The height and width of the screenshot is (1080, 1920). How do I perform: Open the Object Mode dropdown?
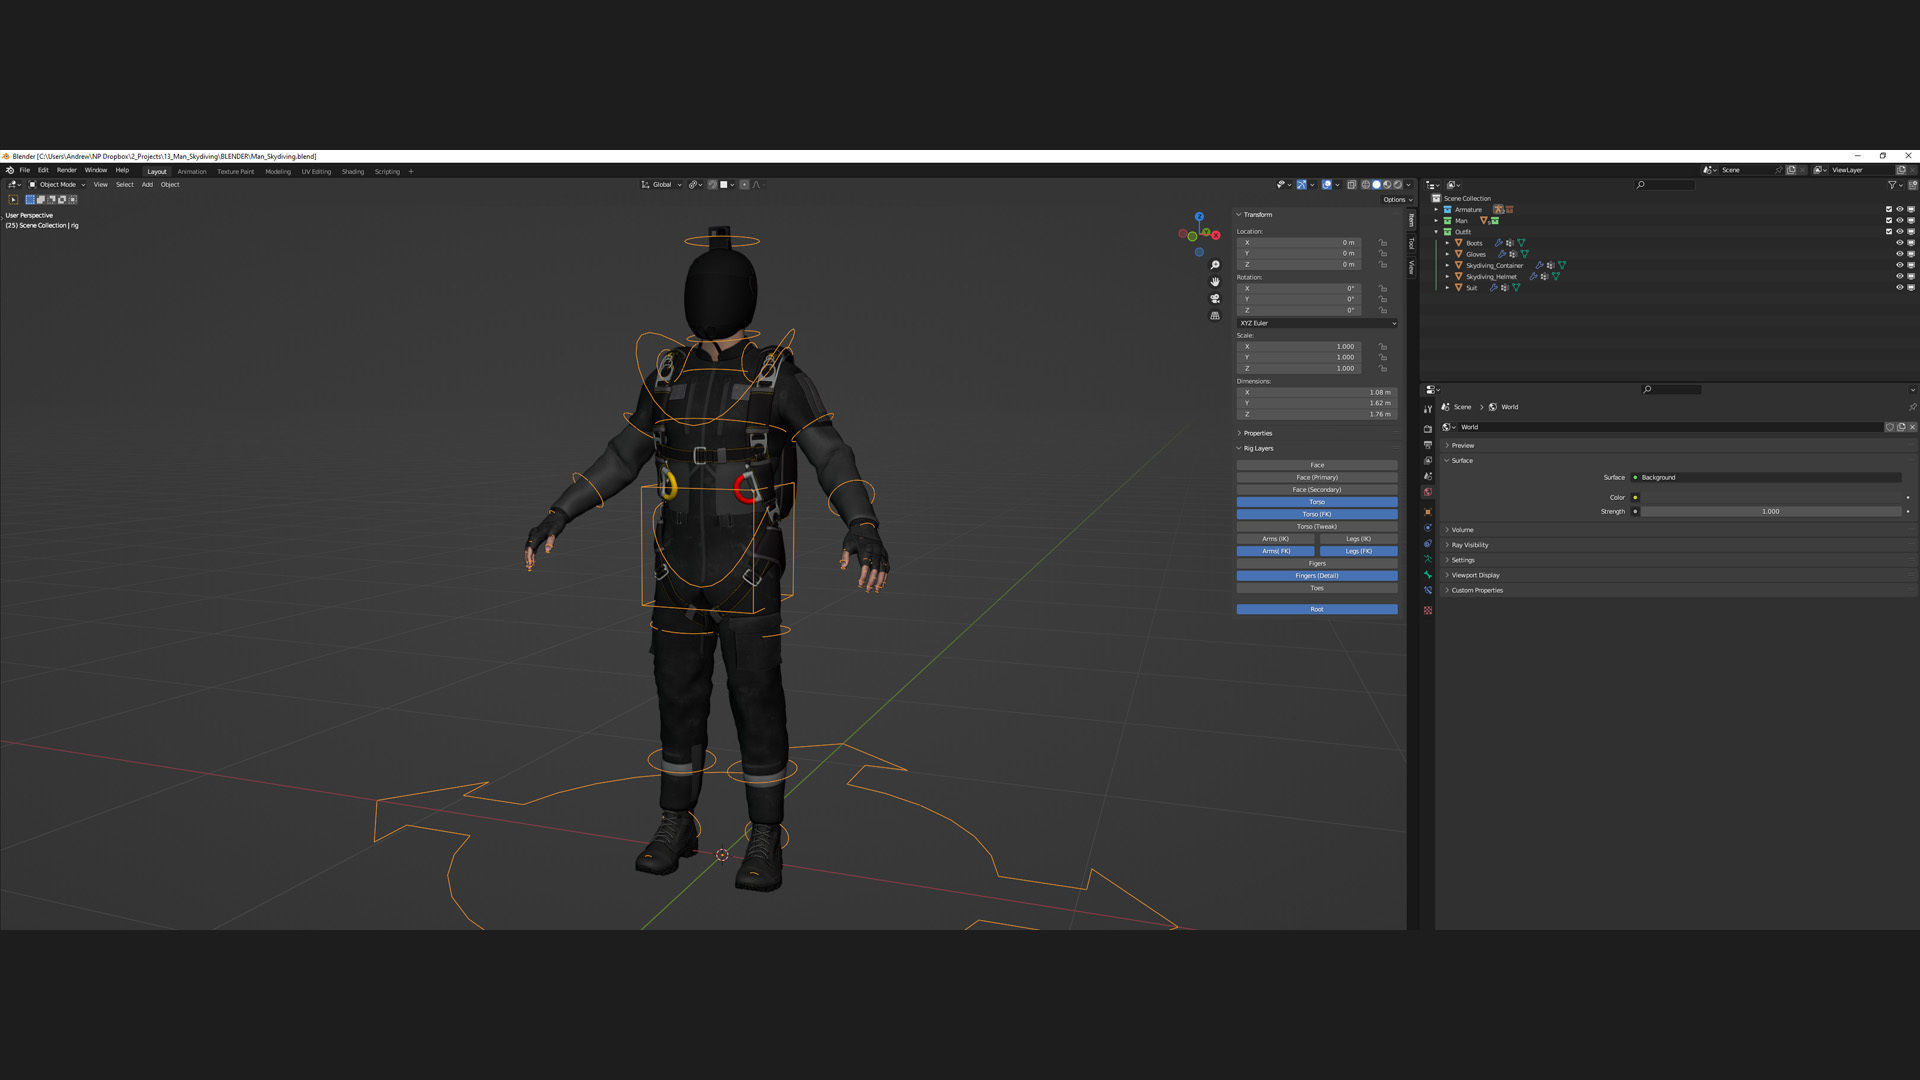coord(56,185)
